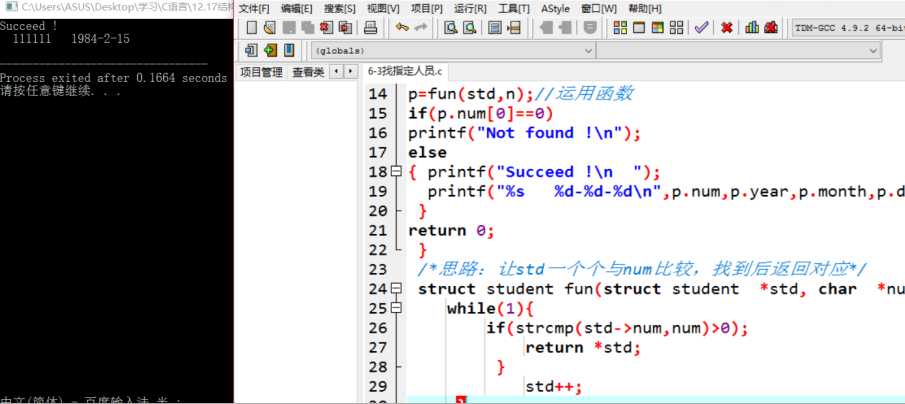Click 'Process exited after 0.1664 seconds' text
Image resolution: width=905 pixels, height=404 pixels.
coord(114,78)
